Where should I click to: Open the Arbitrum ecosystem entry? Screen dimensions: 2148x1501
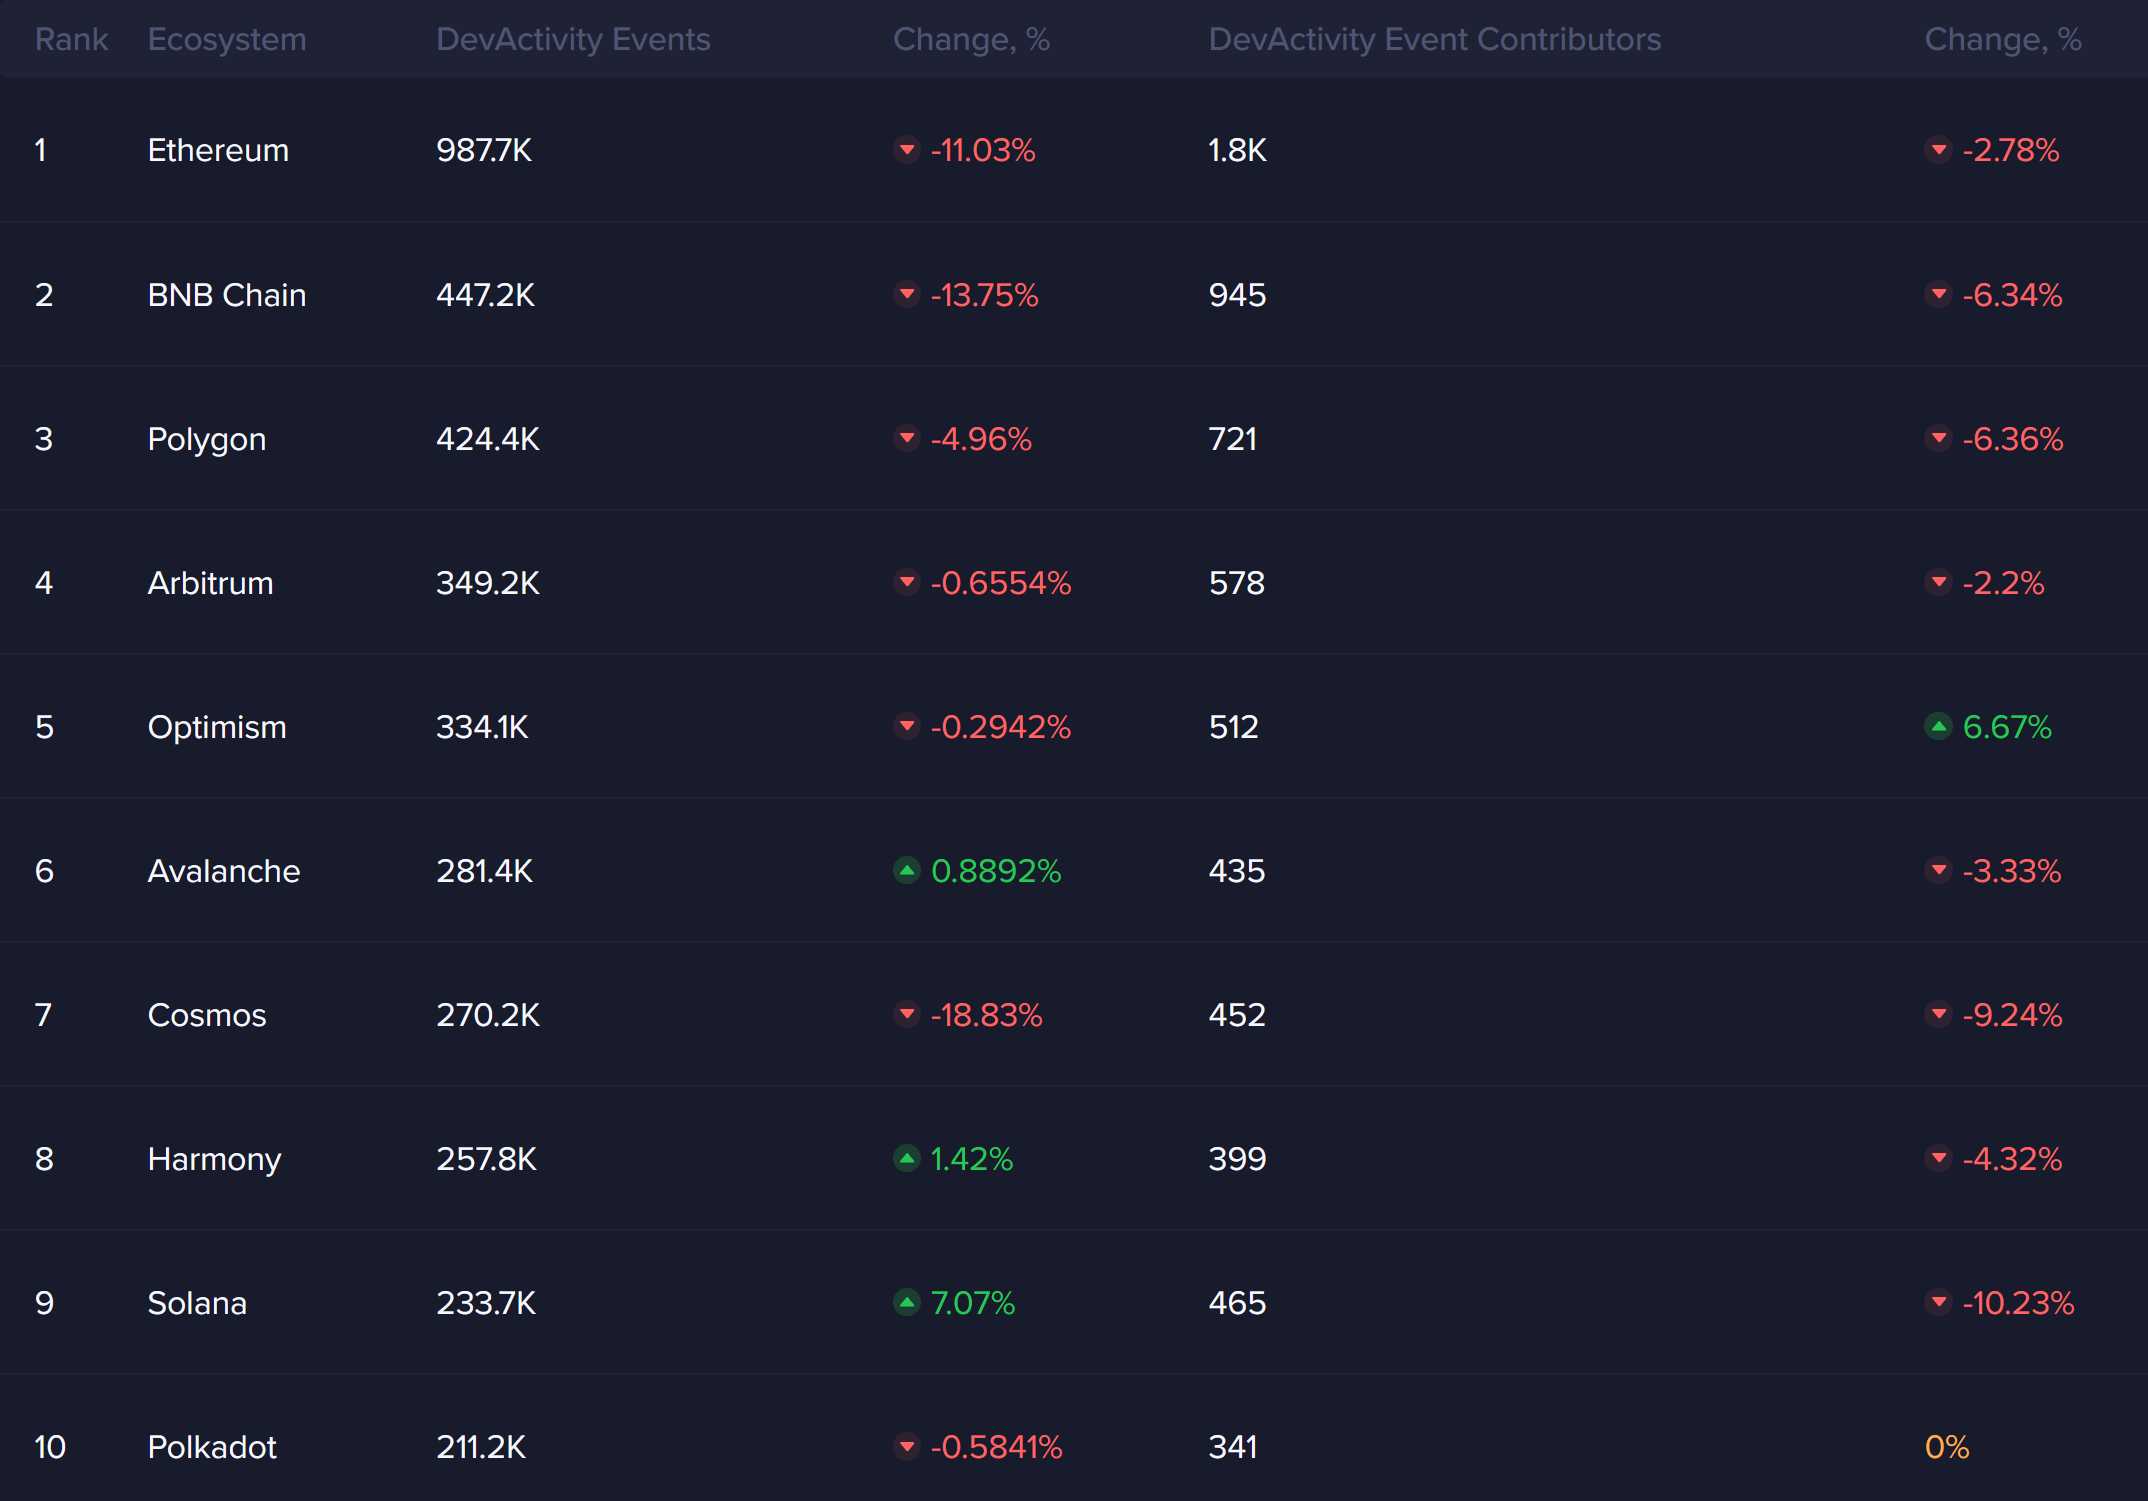(x=210, y=583)
